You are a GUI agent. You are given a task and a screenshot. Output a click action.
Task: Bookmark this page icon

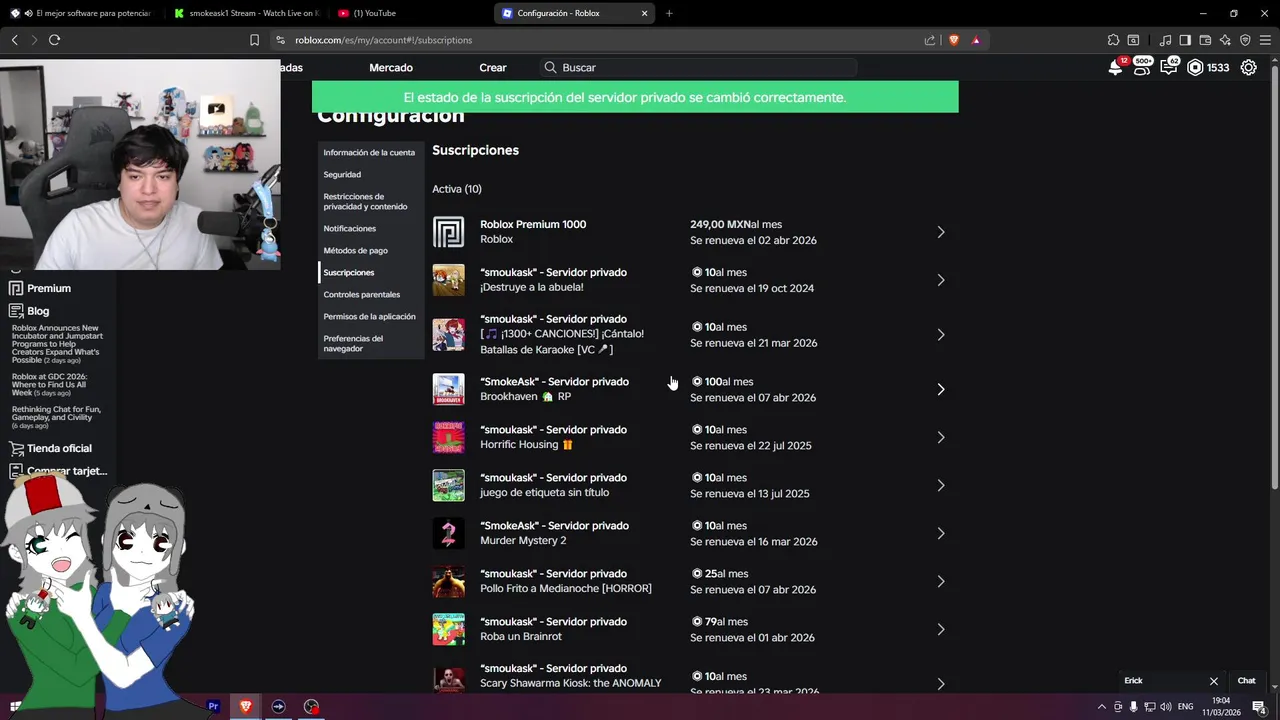[x=254, y=40]
